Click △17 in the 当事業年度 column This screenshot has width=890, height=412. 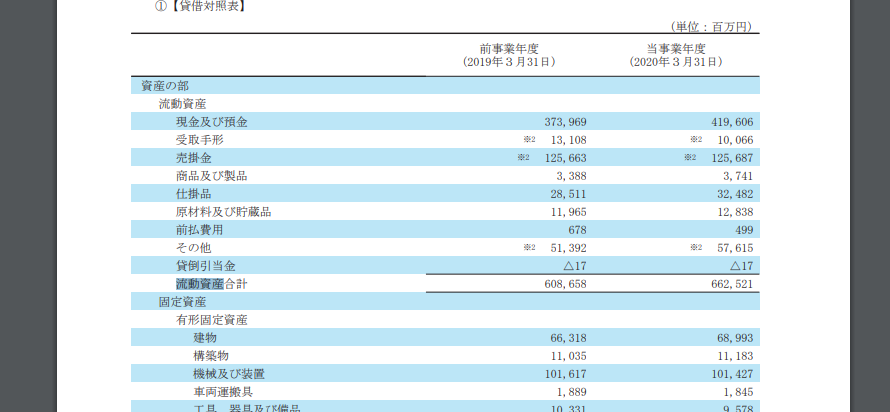click(x=742, y=266)
